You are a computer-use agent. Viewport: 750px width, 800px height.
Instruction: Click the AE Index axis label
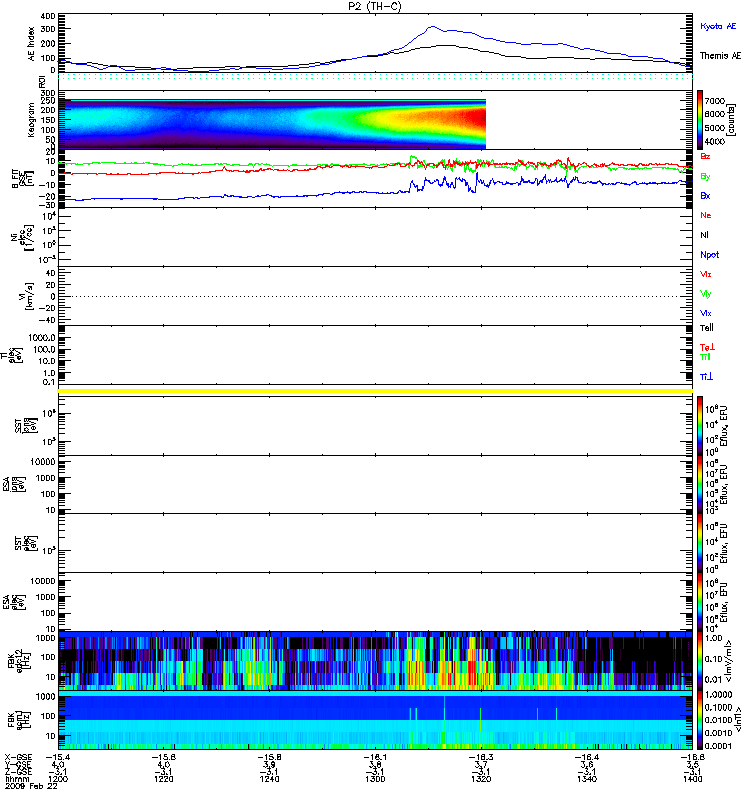[x=32, y=44]
